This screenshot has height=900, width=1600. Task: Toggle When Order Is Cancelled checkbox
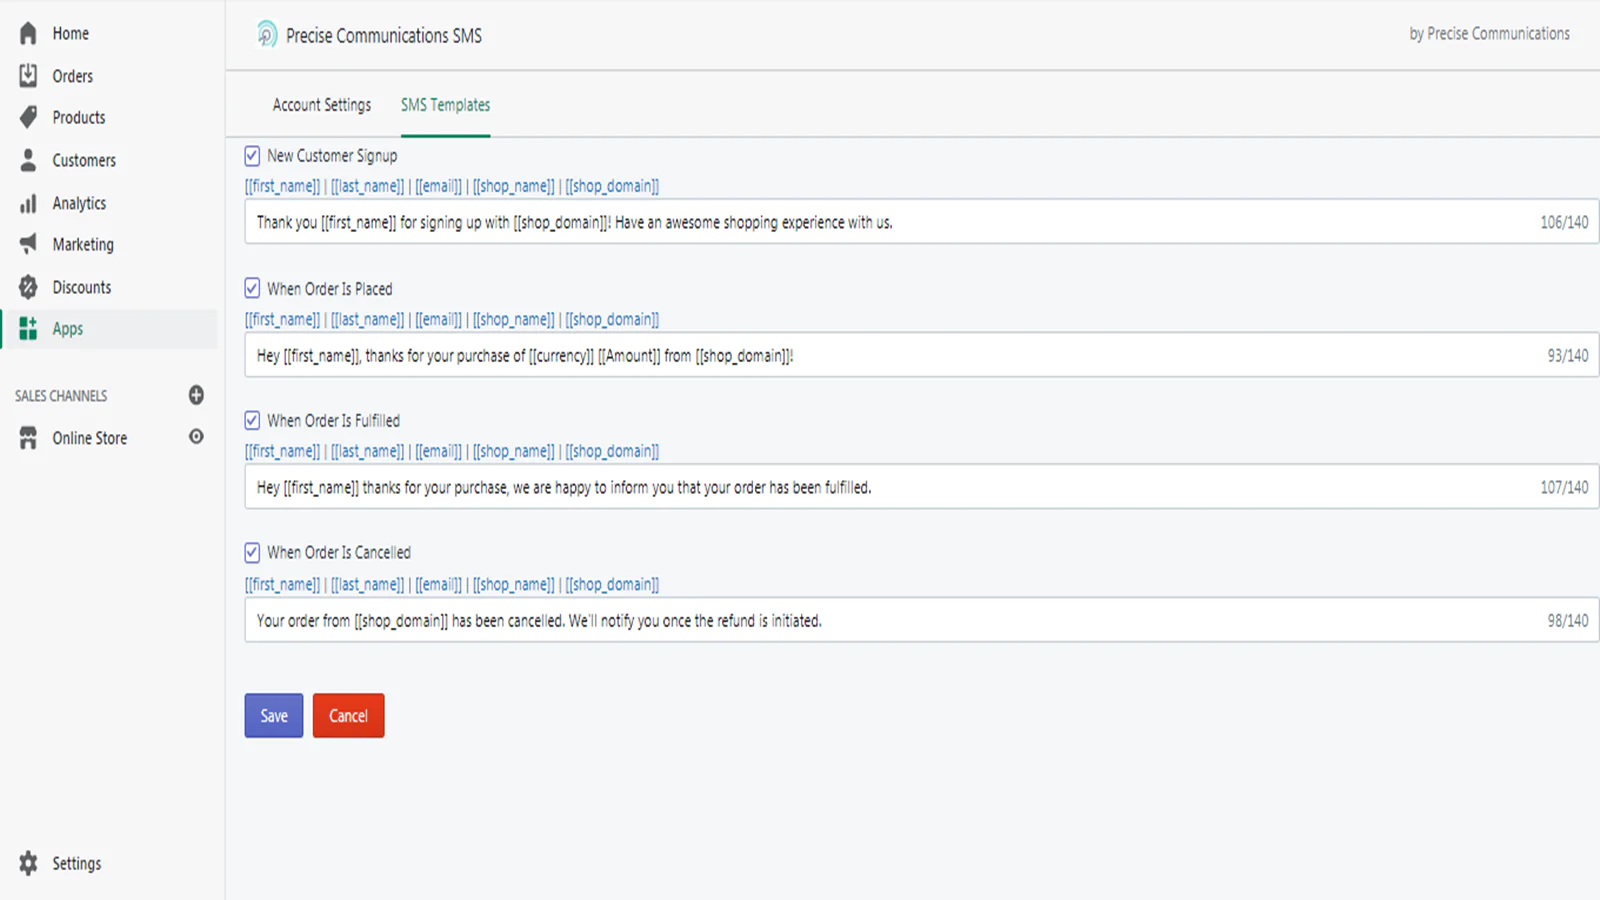click(x=252, y=552)
